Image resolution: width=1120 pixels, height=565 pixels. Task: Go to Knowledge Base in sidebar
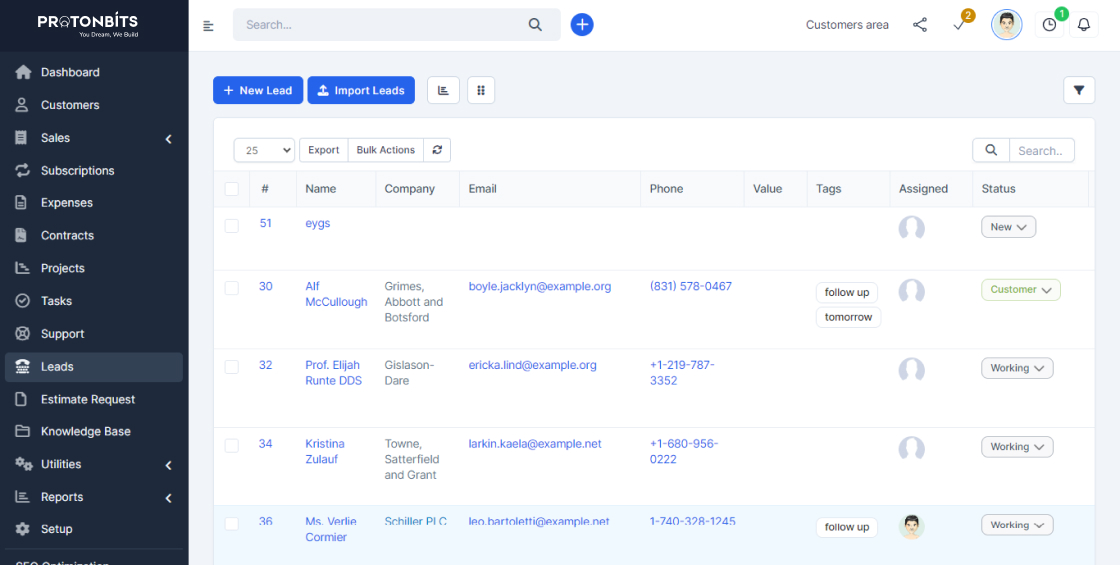[85, 432]
